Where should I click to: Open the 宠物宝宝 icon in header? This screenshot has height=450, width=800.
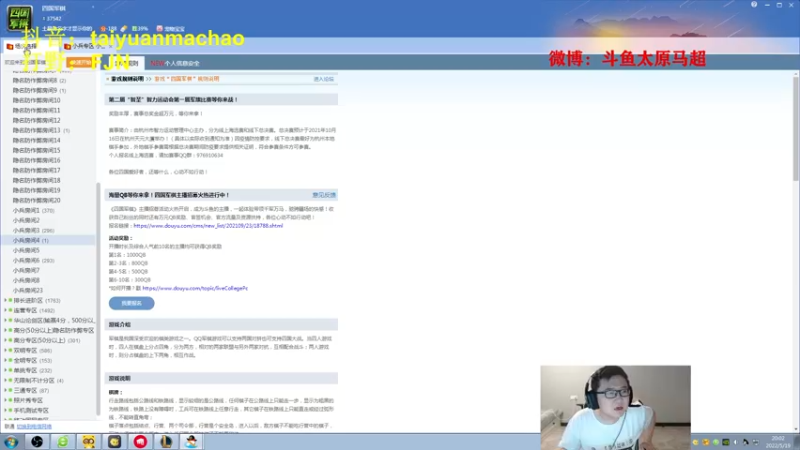point(159,29)
